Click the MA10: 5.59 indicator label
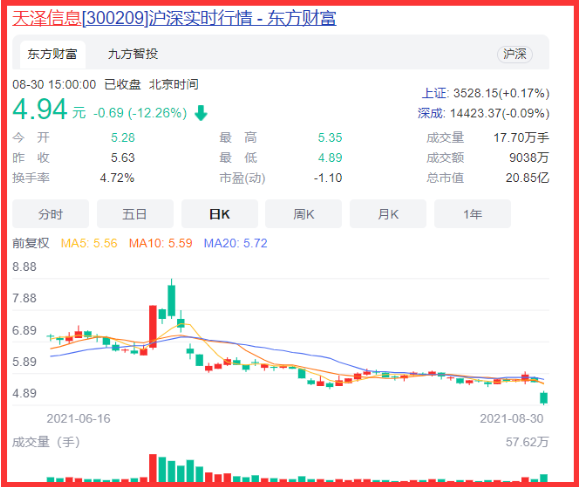Image resolution: width=580 pixels, height=487 pixels. click(161, 243)
